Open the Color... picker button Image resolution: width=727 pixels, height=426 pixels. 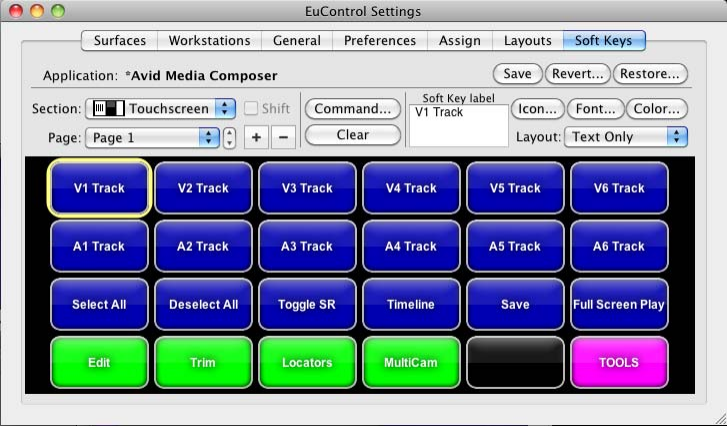[x=657, y=108]
